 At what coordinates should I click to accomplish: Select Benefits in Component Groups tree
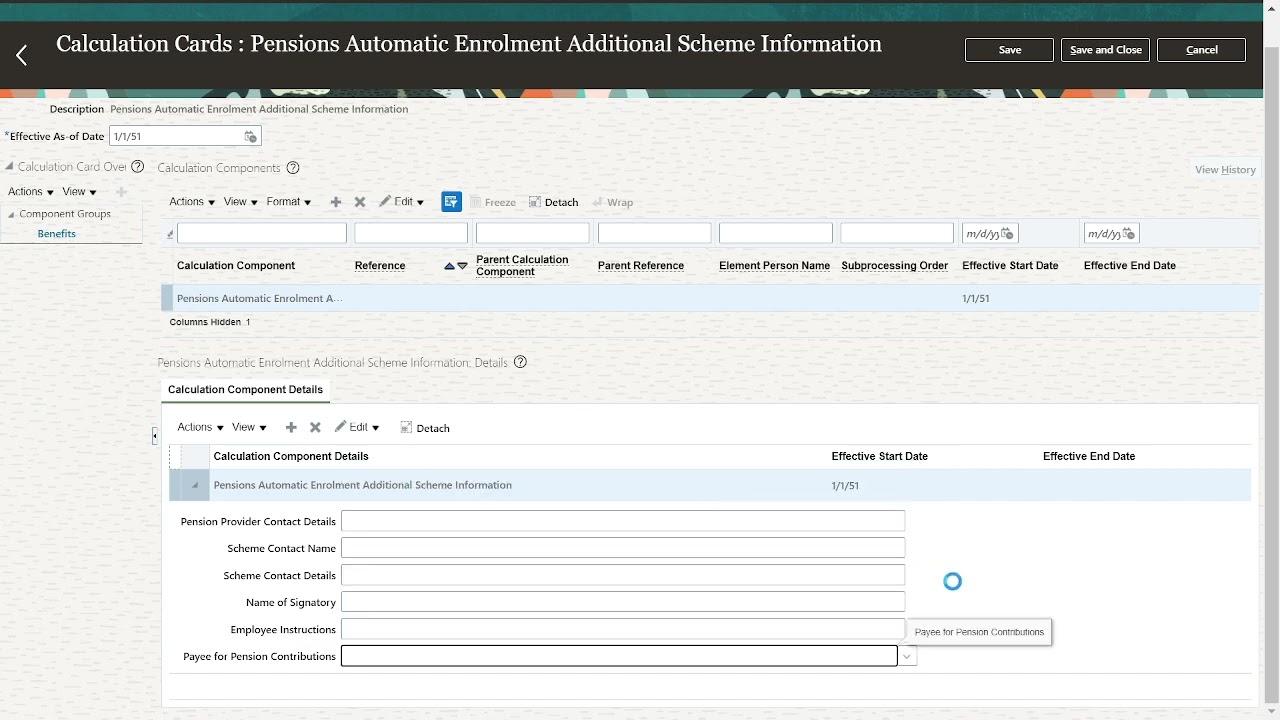[56, 234]
